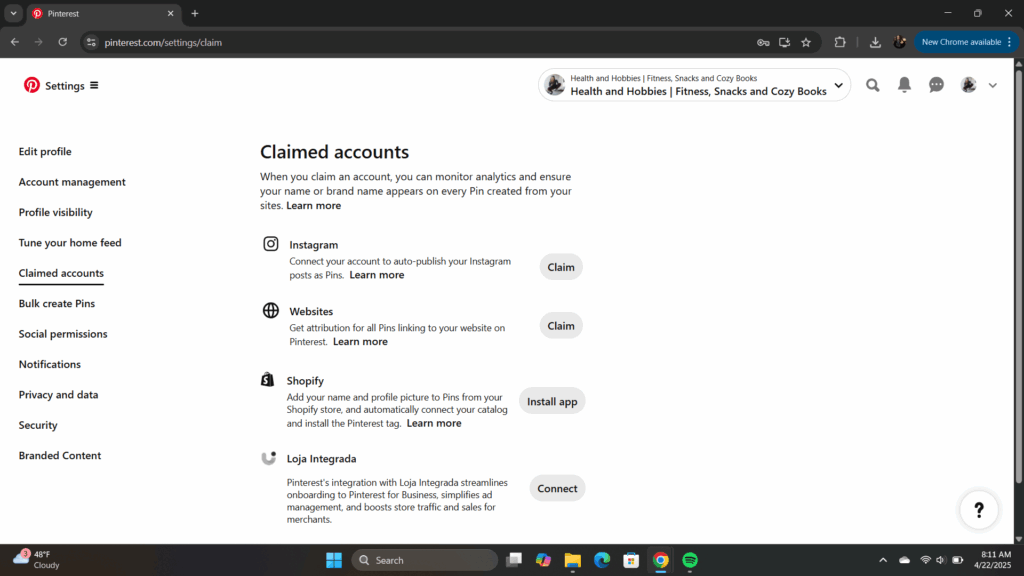Open Profile visibility settings

click(x=56, y=212)
